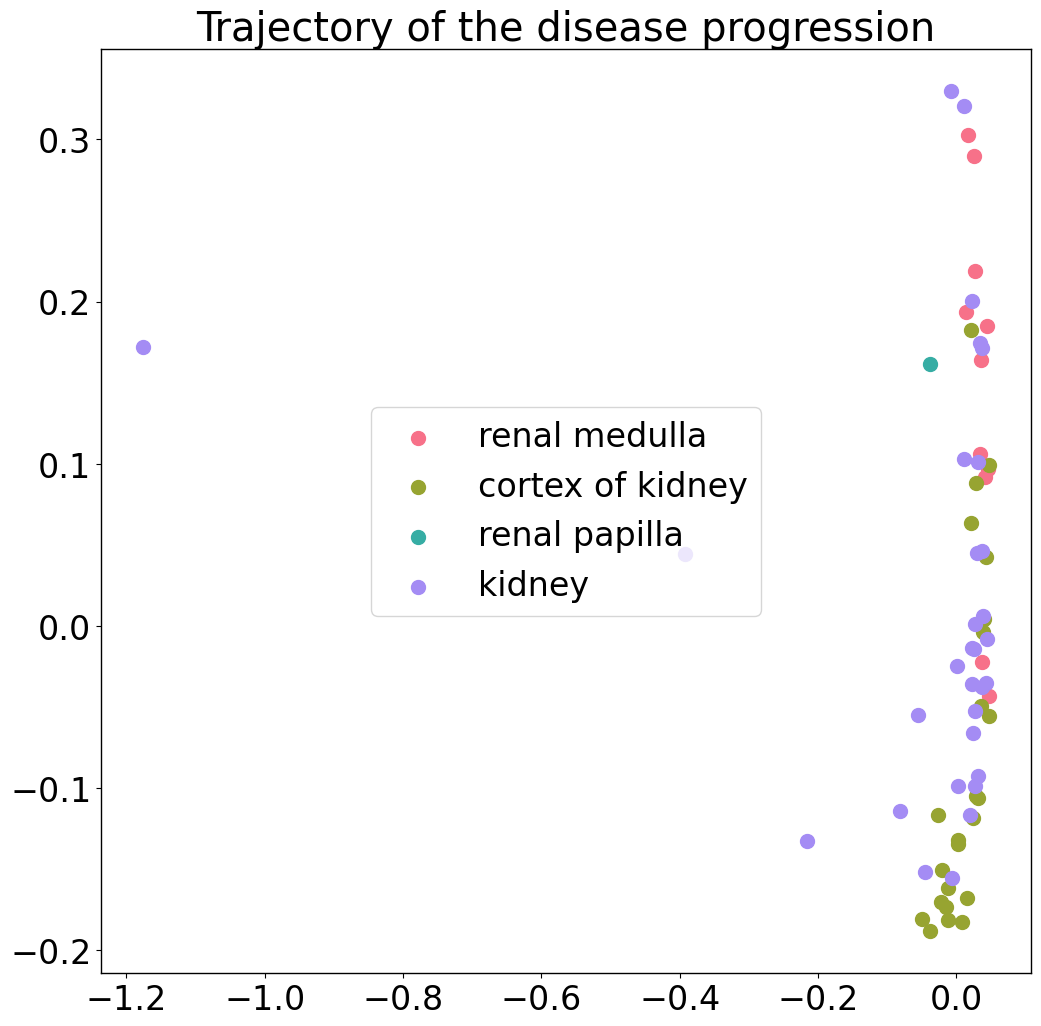The image size is (1041, 1026).
Task: Click the y-axis tick label 0.3
Action: 64,141
